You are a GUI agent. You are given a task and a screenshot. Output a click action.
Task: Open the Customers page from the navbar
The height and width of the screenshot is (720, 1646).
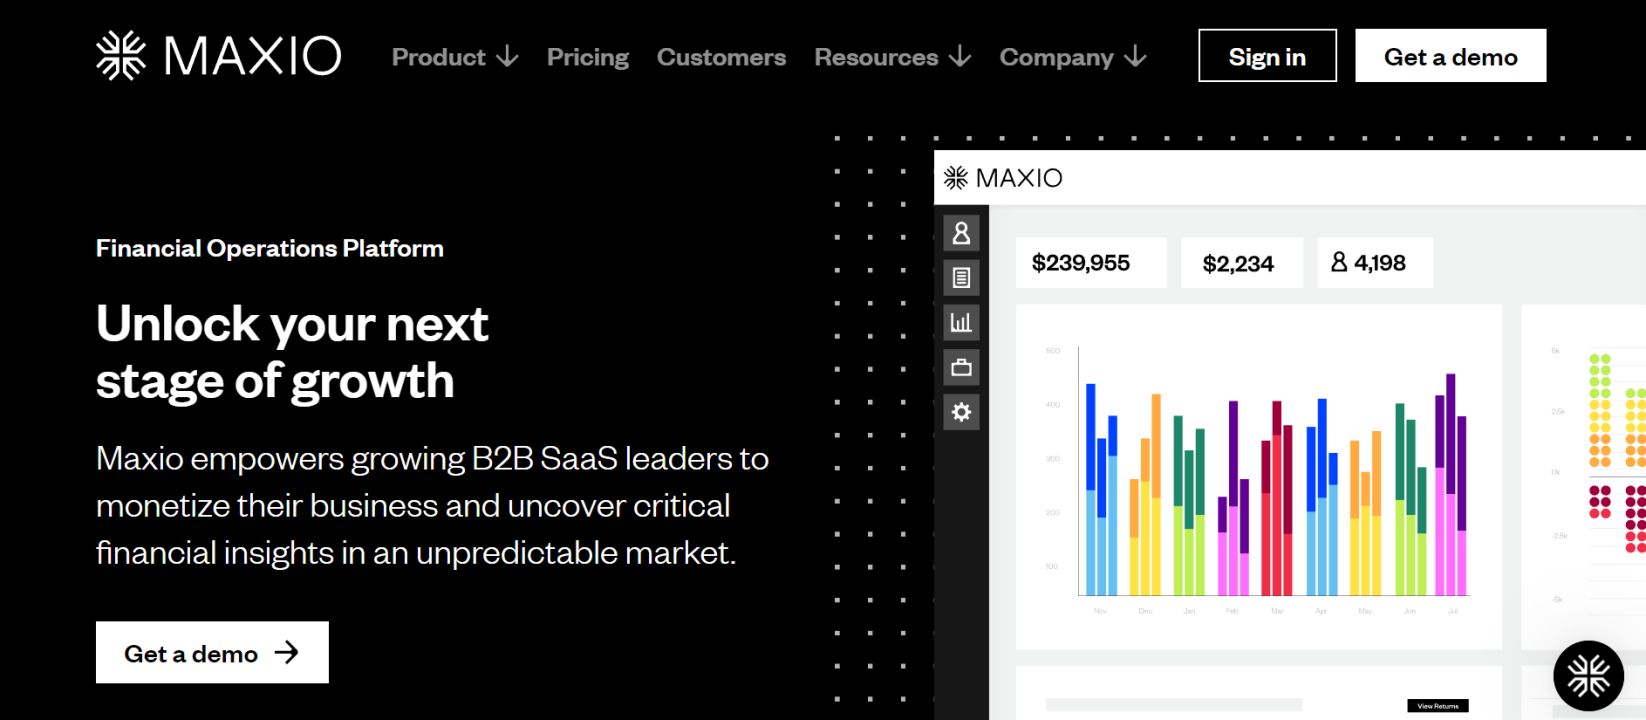(721, 57)
